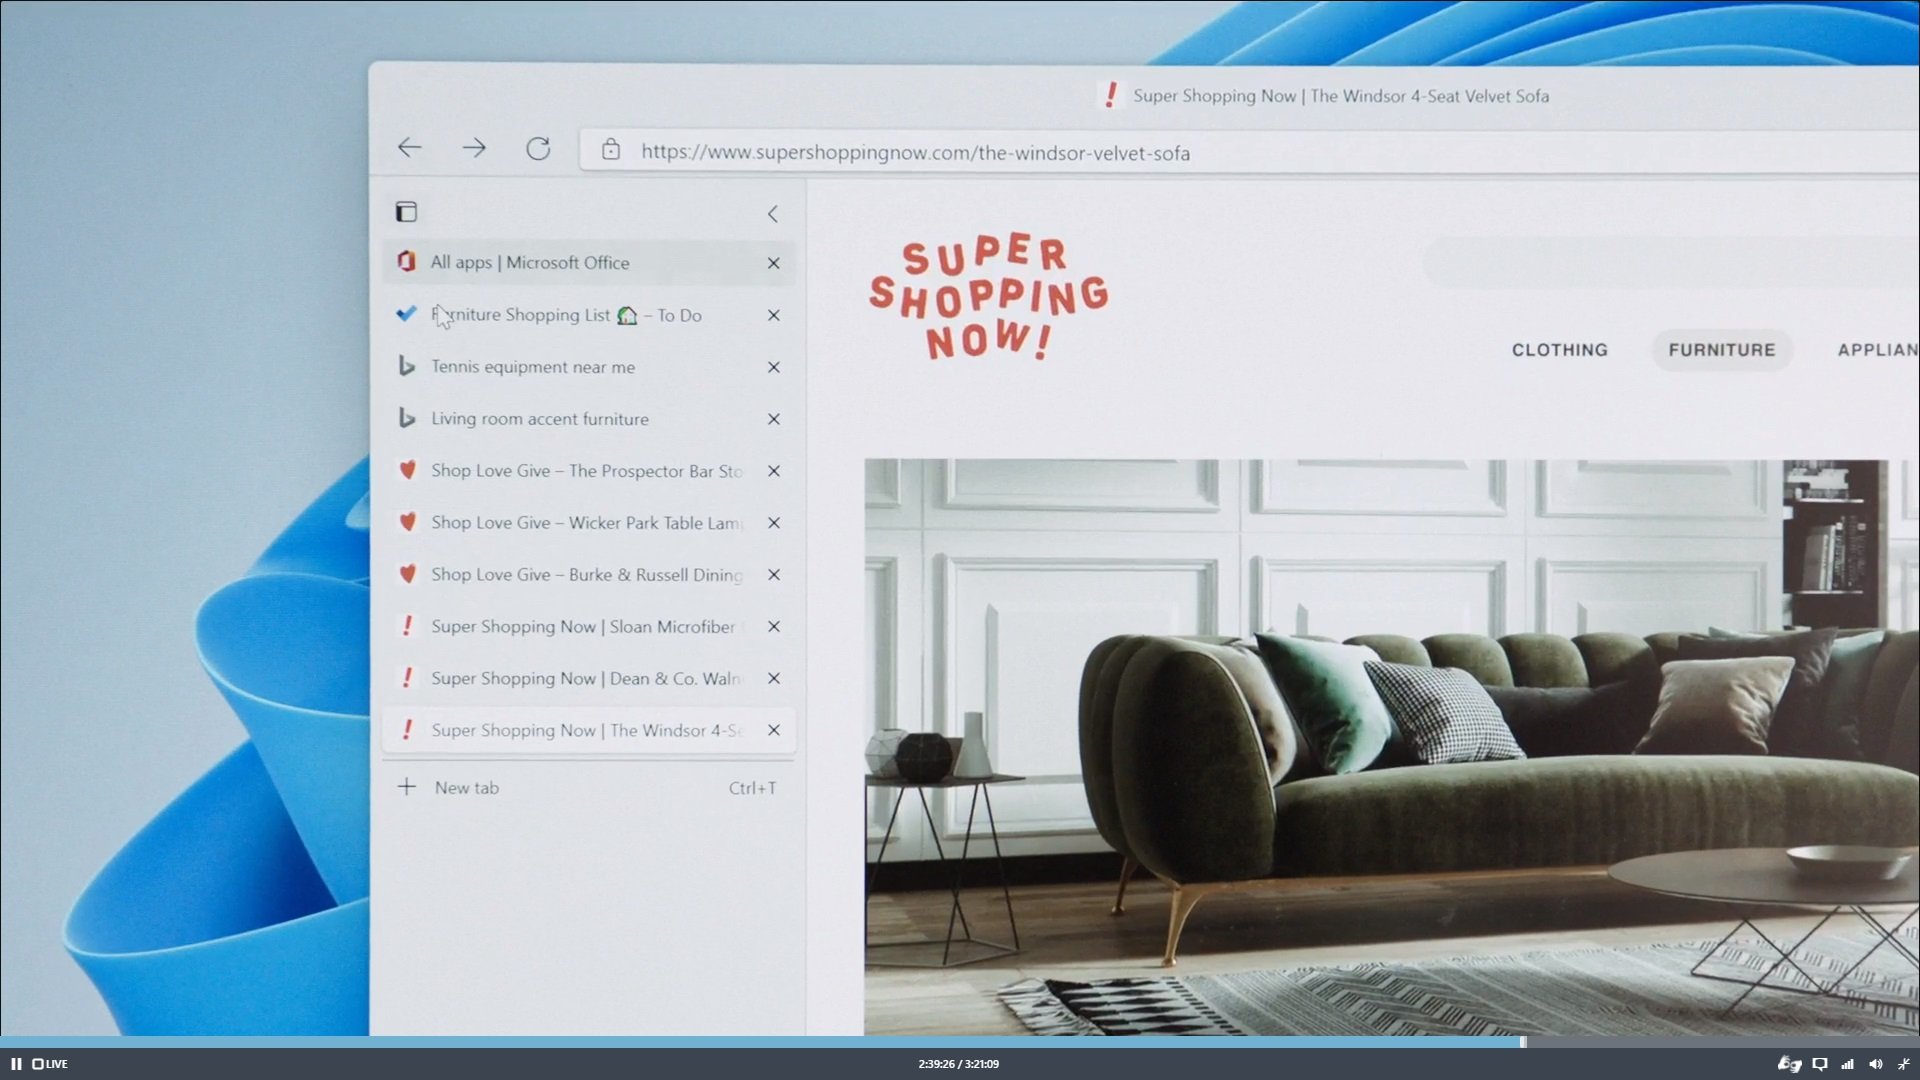
Task: Click heart icon beside Burke & Russell Dining
Action: [407, 574]
